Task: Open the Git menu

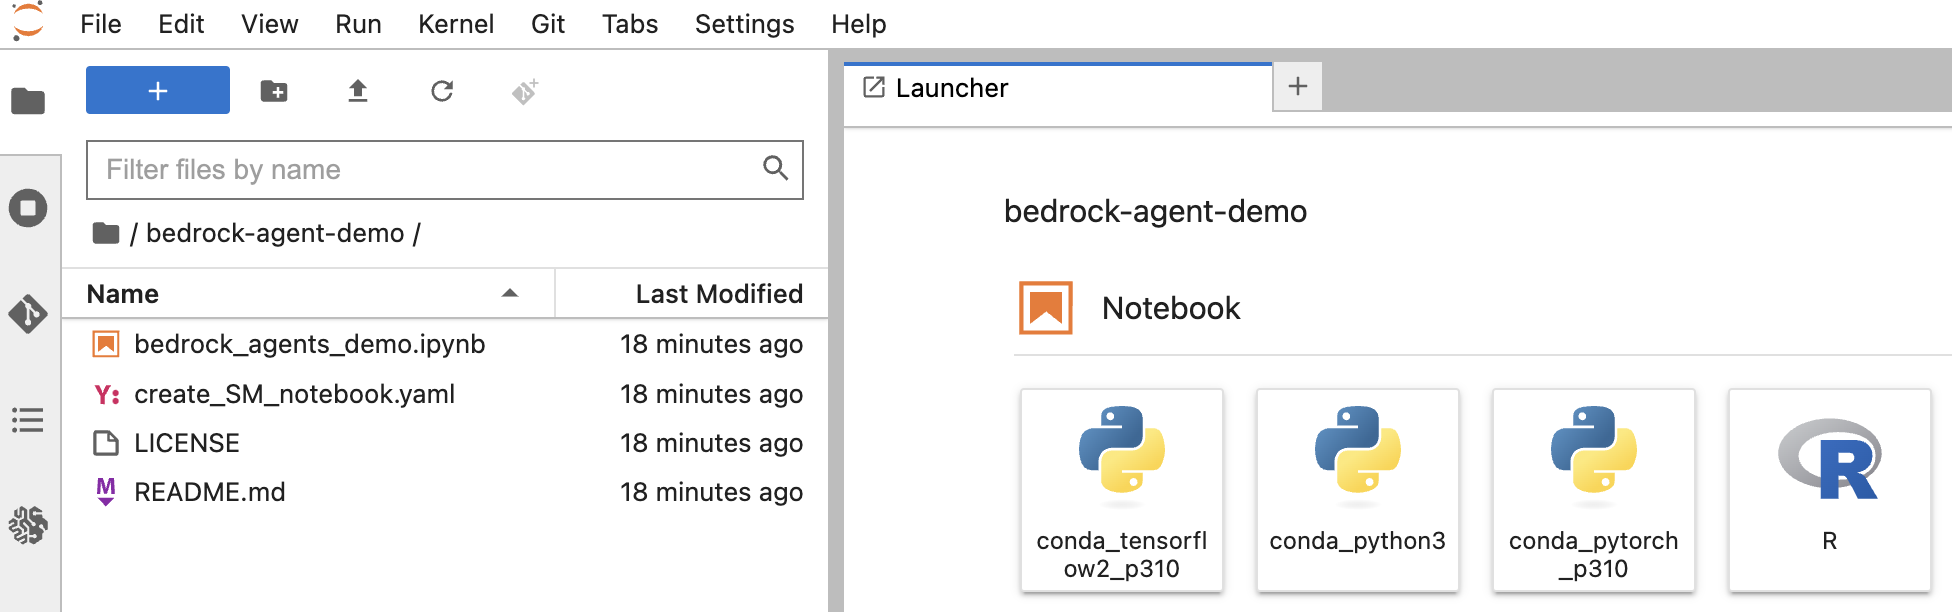Action: click(x=548, y=24)
